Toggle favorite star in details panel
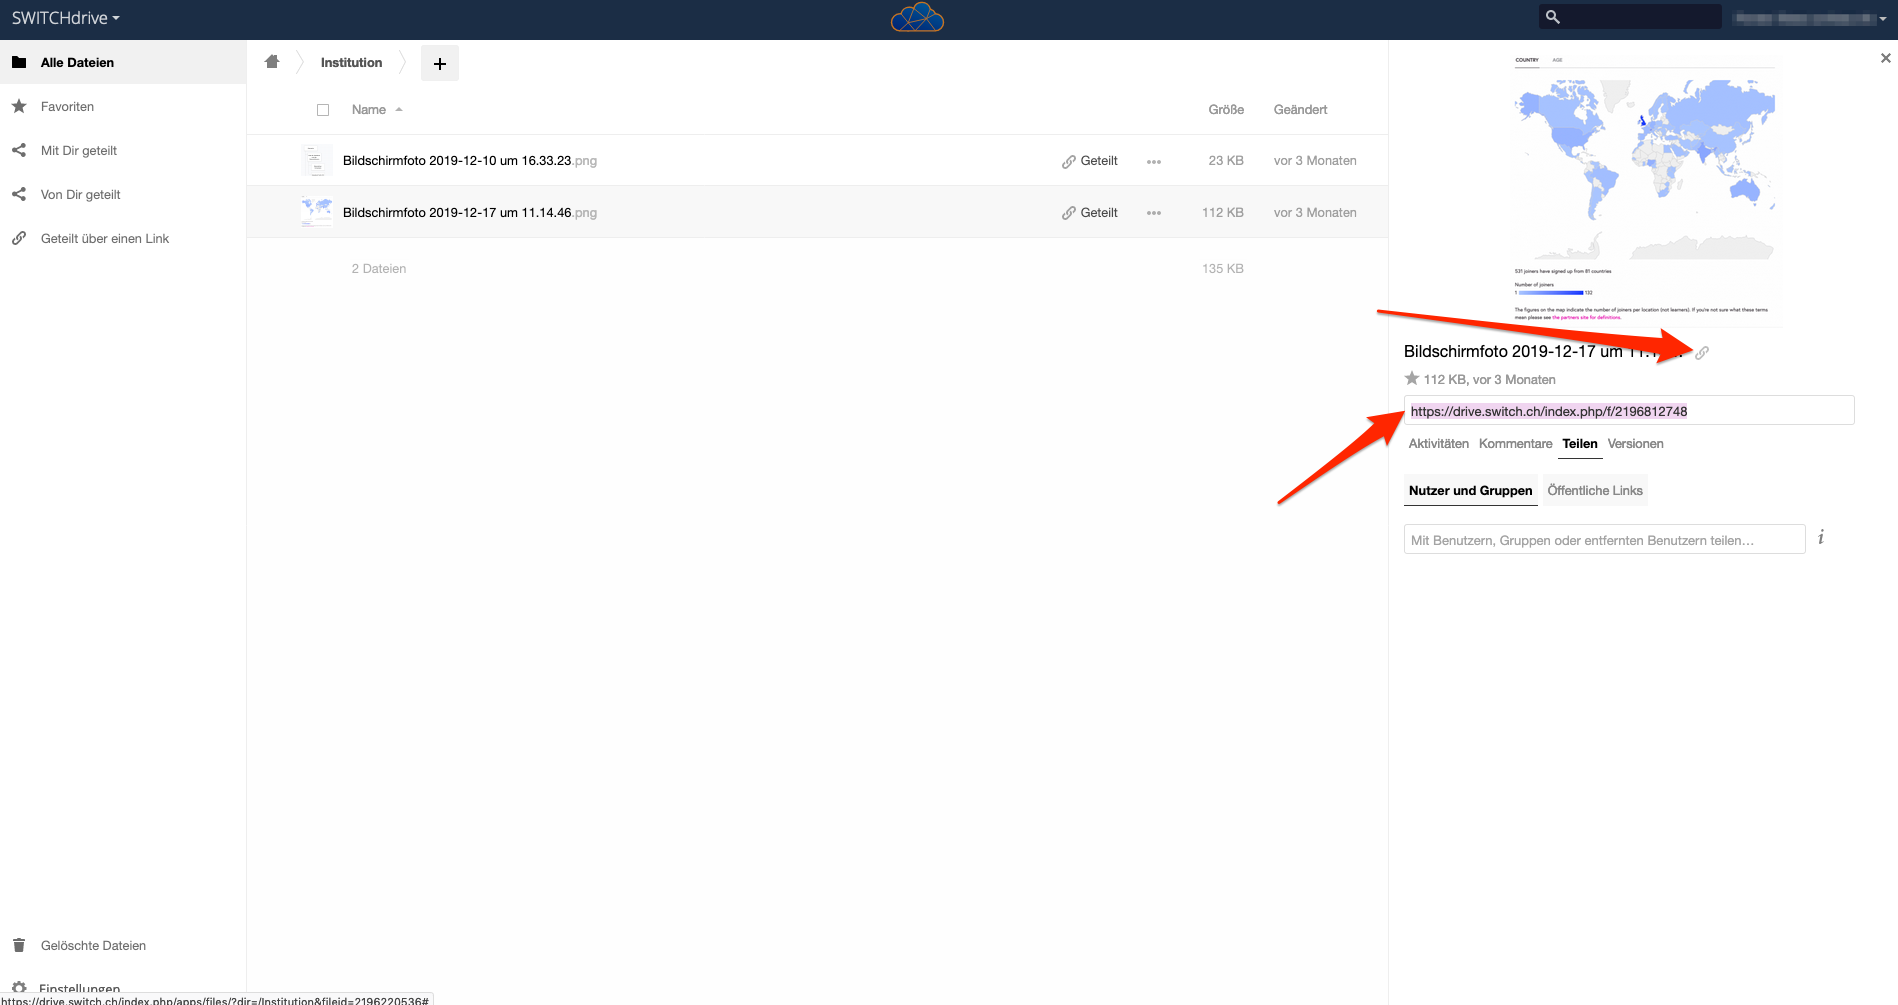1898x1005 pixels. click(x=1412, y=379)
